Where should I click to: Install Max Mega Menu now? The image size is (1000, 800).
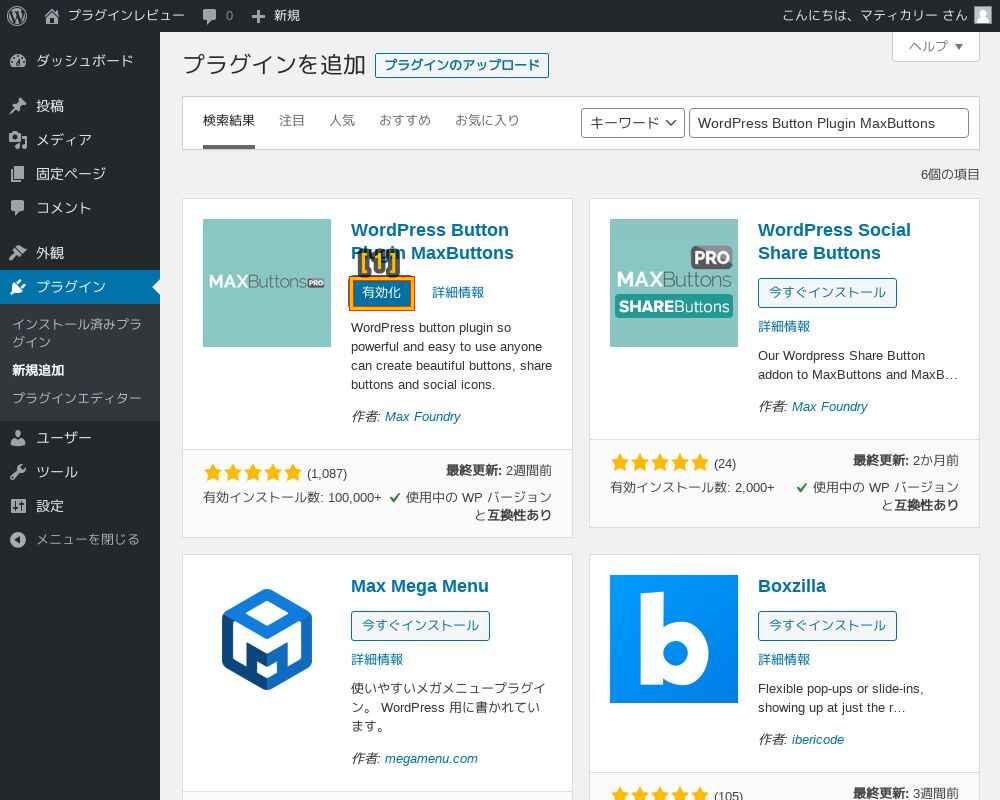coord(420,626)
